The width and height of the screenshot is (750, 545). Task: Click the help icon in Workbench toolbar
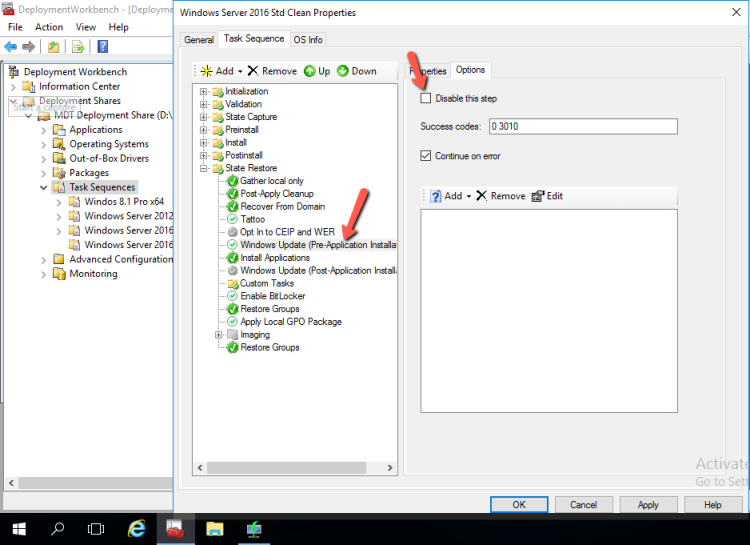(103, 46)
